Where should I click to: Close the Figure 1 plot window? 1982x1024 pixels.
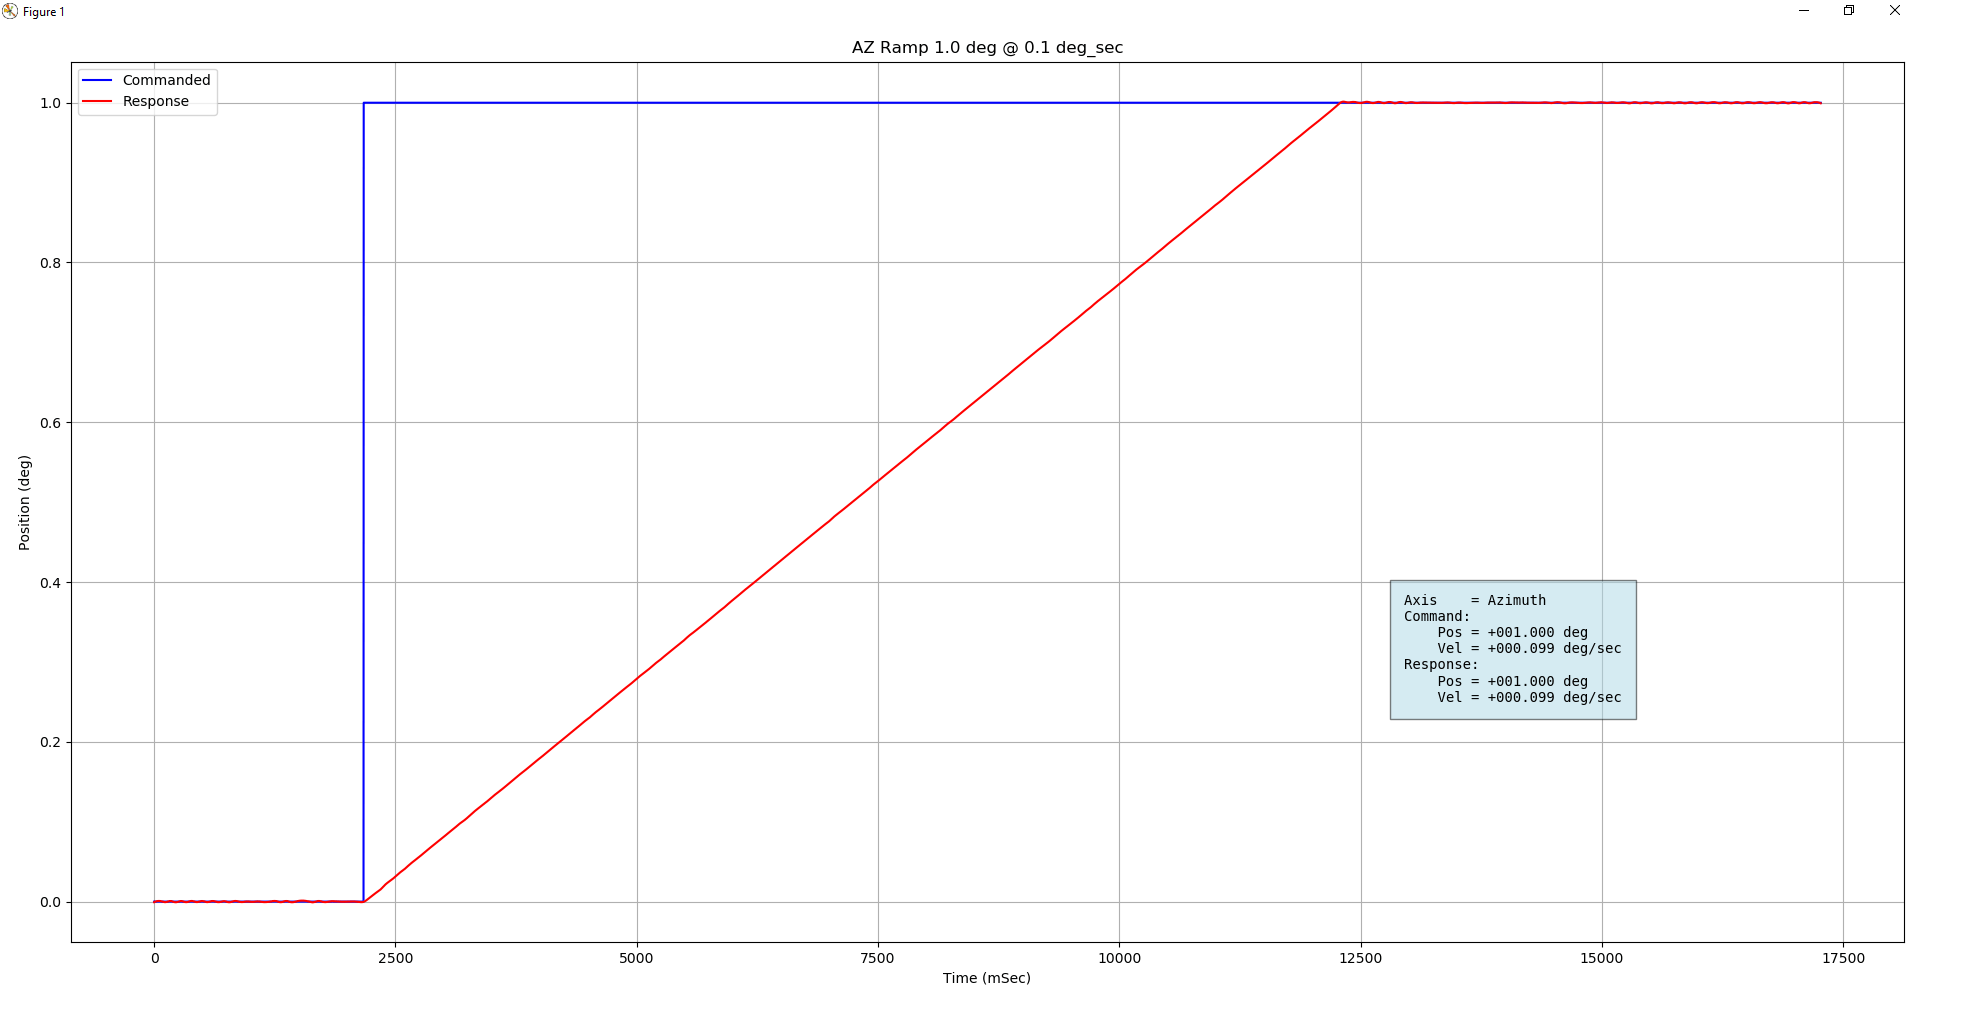1894,11
